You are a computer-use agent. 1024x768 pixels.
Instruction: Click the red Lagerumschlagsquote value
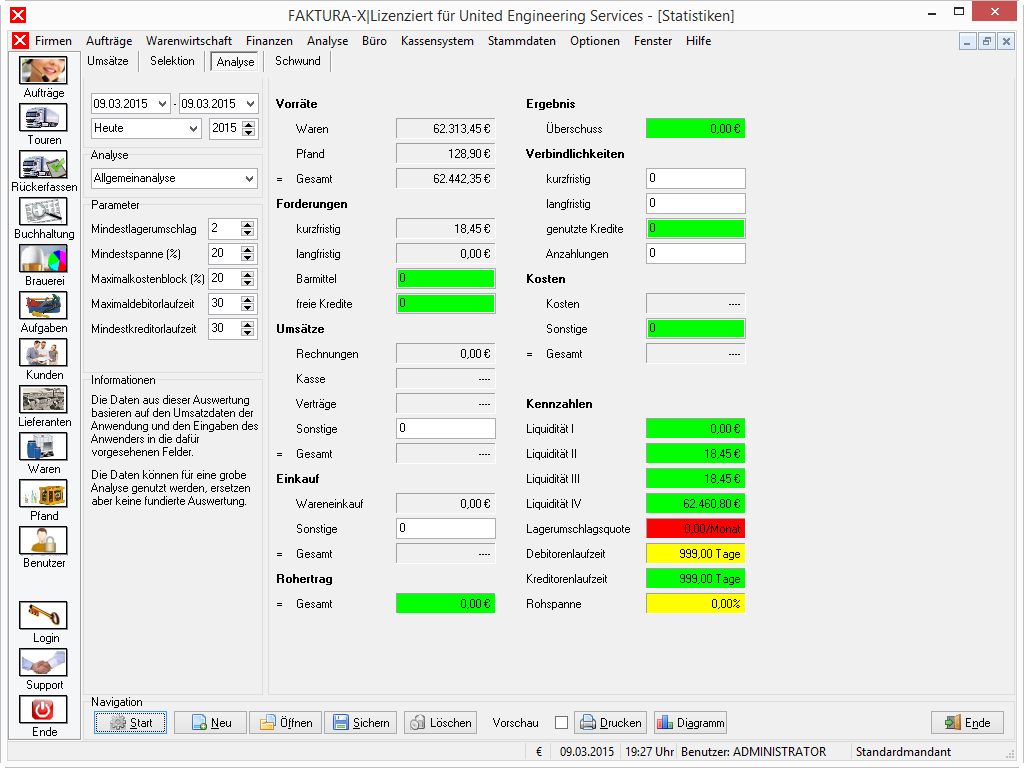[696, 528]
